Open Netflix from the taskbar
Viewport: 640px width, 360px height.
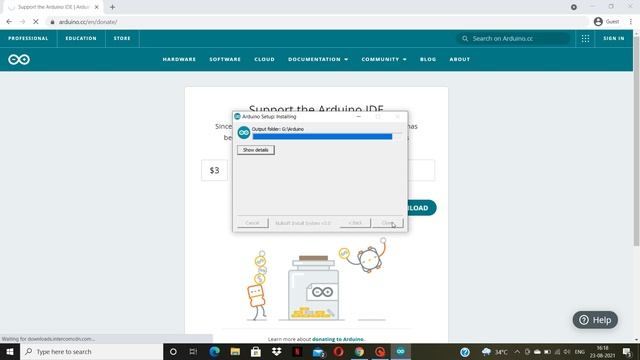click(x=297, y=351)
